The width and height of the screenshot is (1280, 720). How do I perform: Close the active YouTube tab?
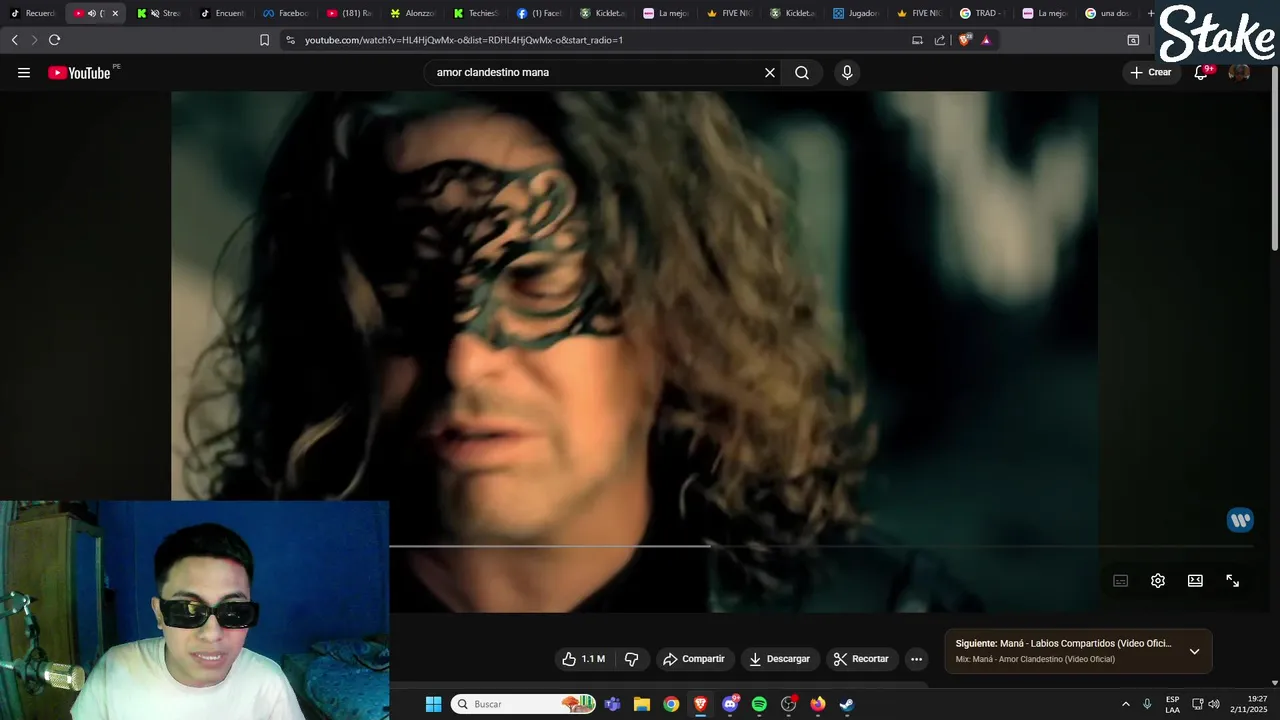(x=115, y=13)
